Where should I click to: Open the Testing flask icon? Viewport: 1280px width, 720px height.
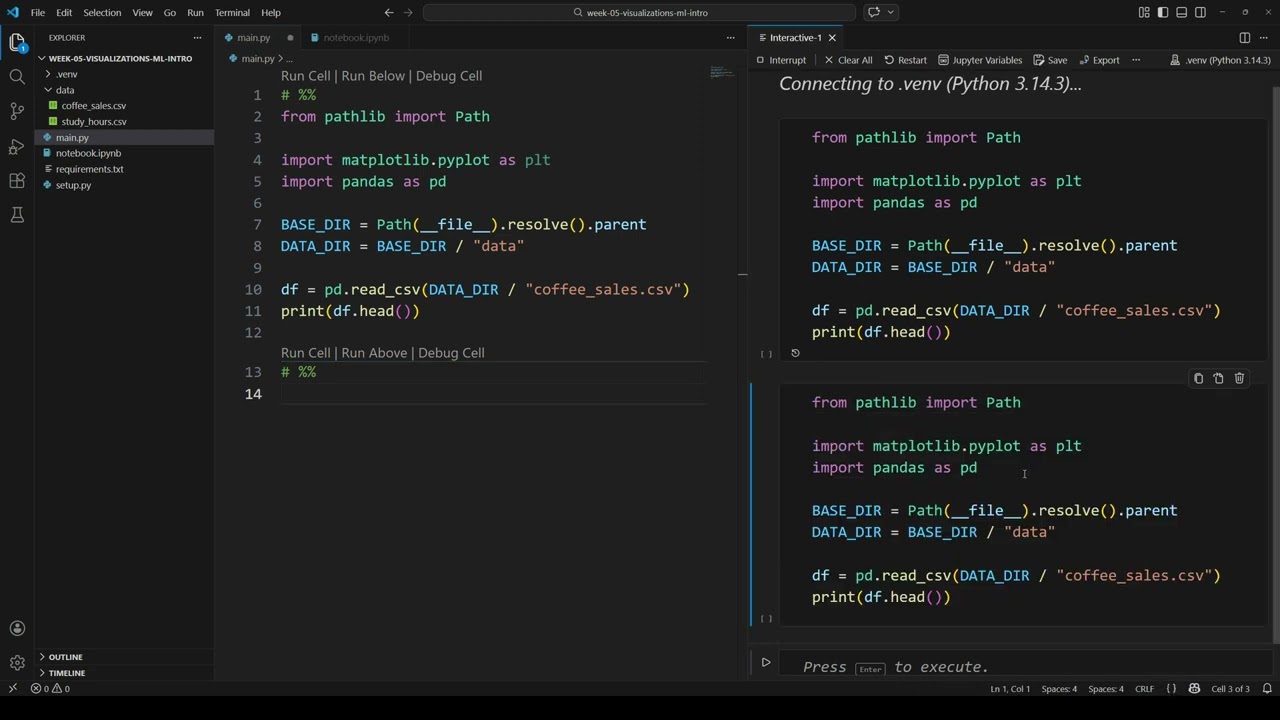coord(17,215)
